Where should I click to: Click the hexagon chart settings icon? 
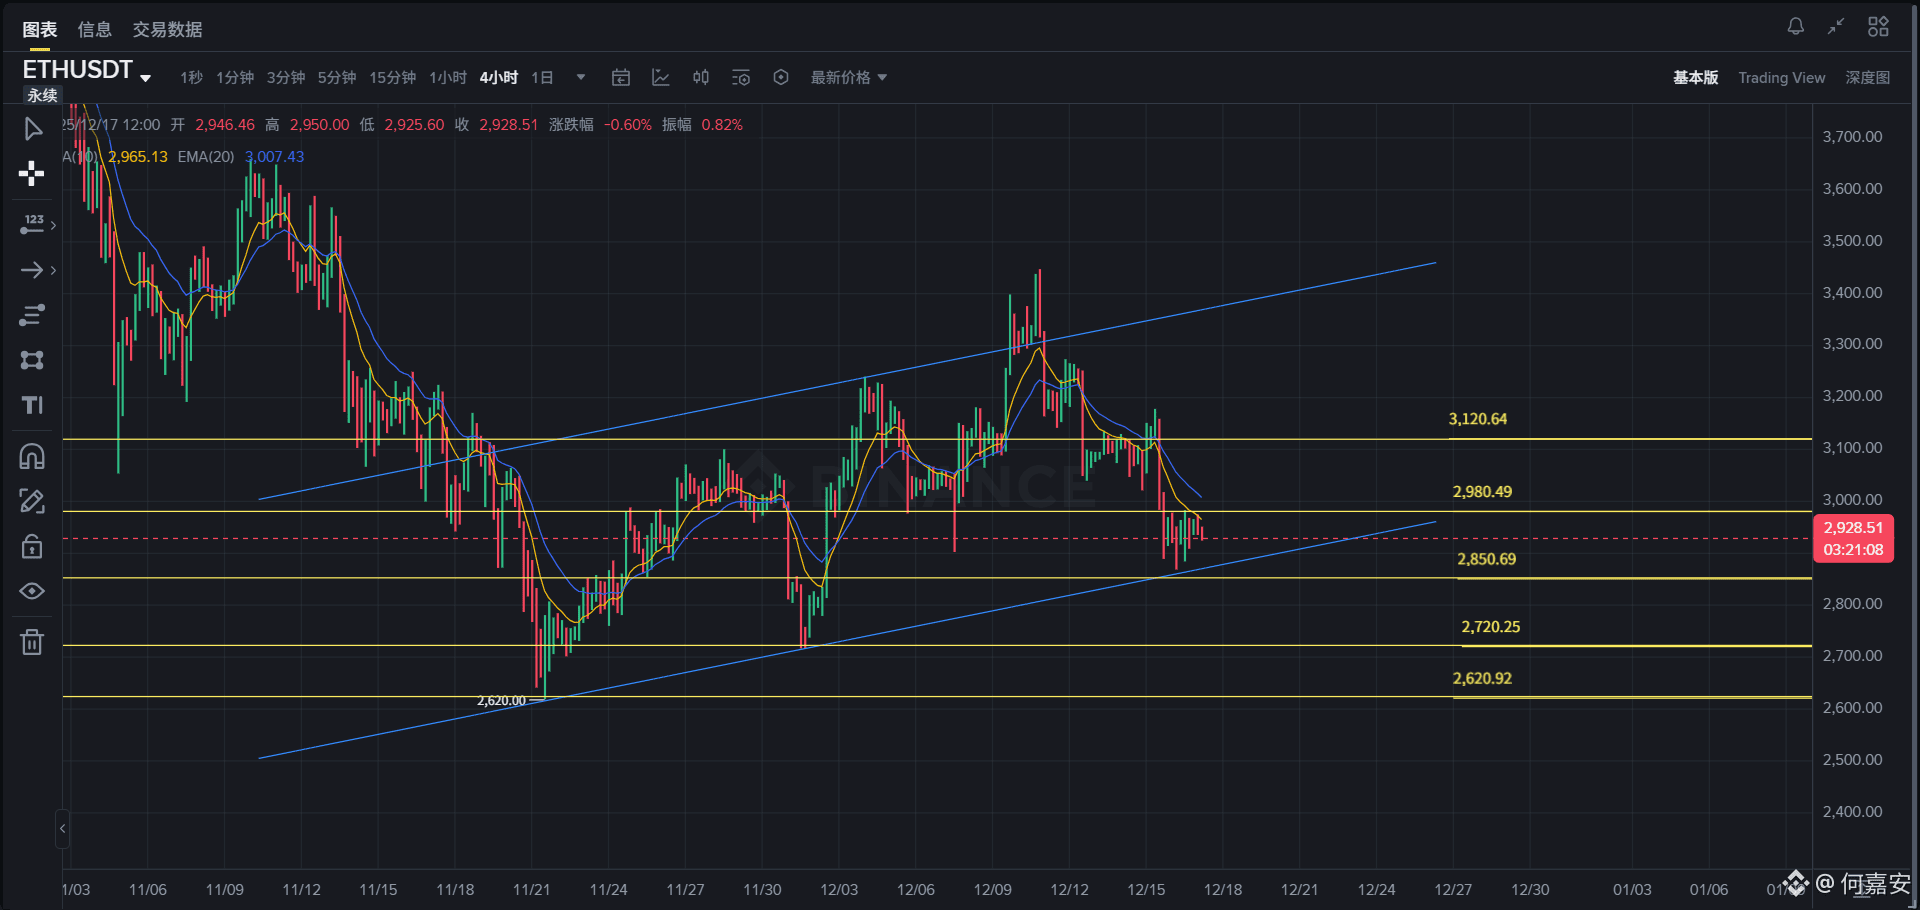tap(781, 77)
